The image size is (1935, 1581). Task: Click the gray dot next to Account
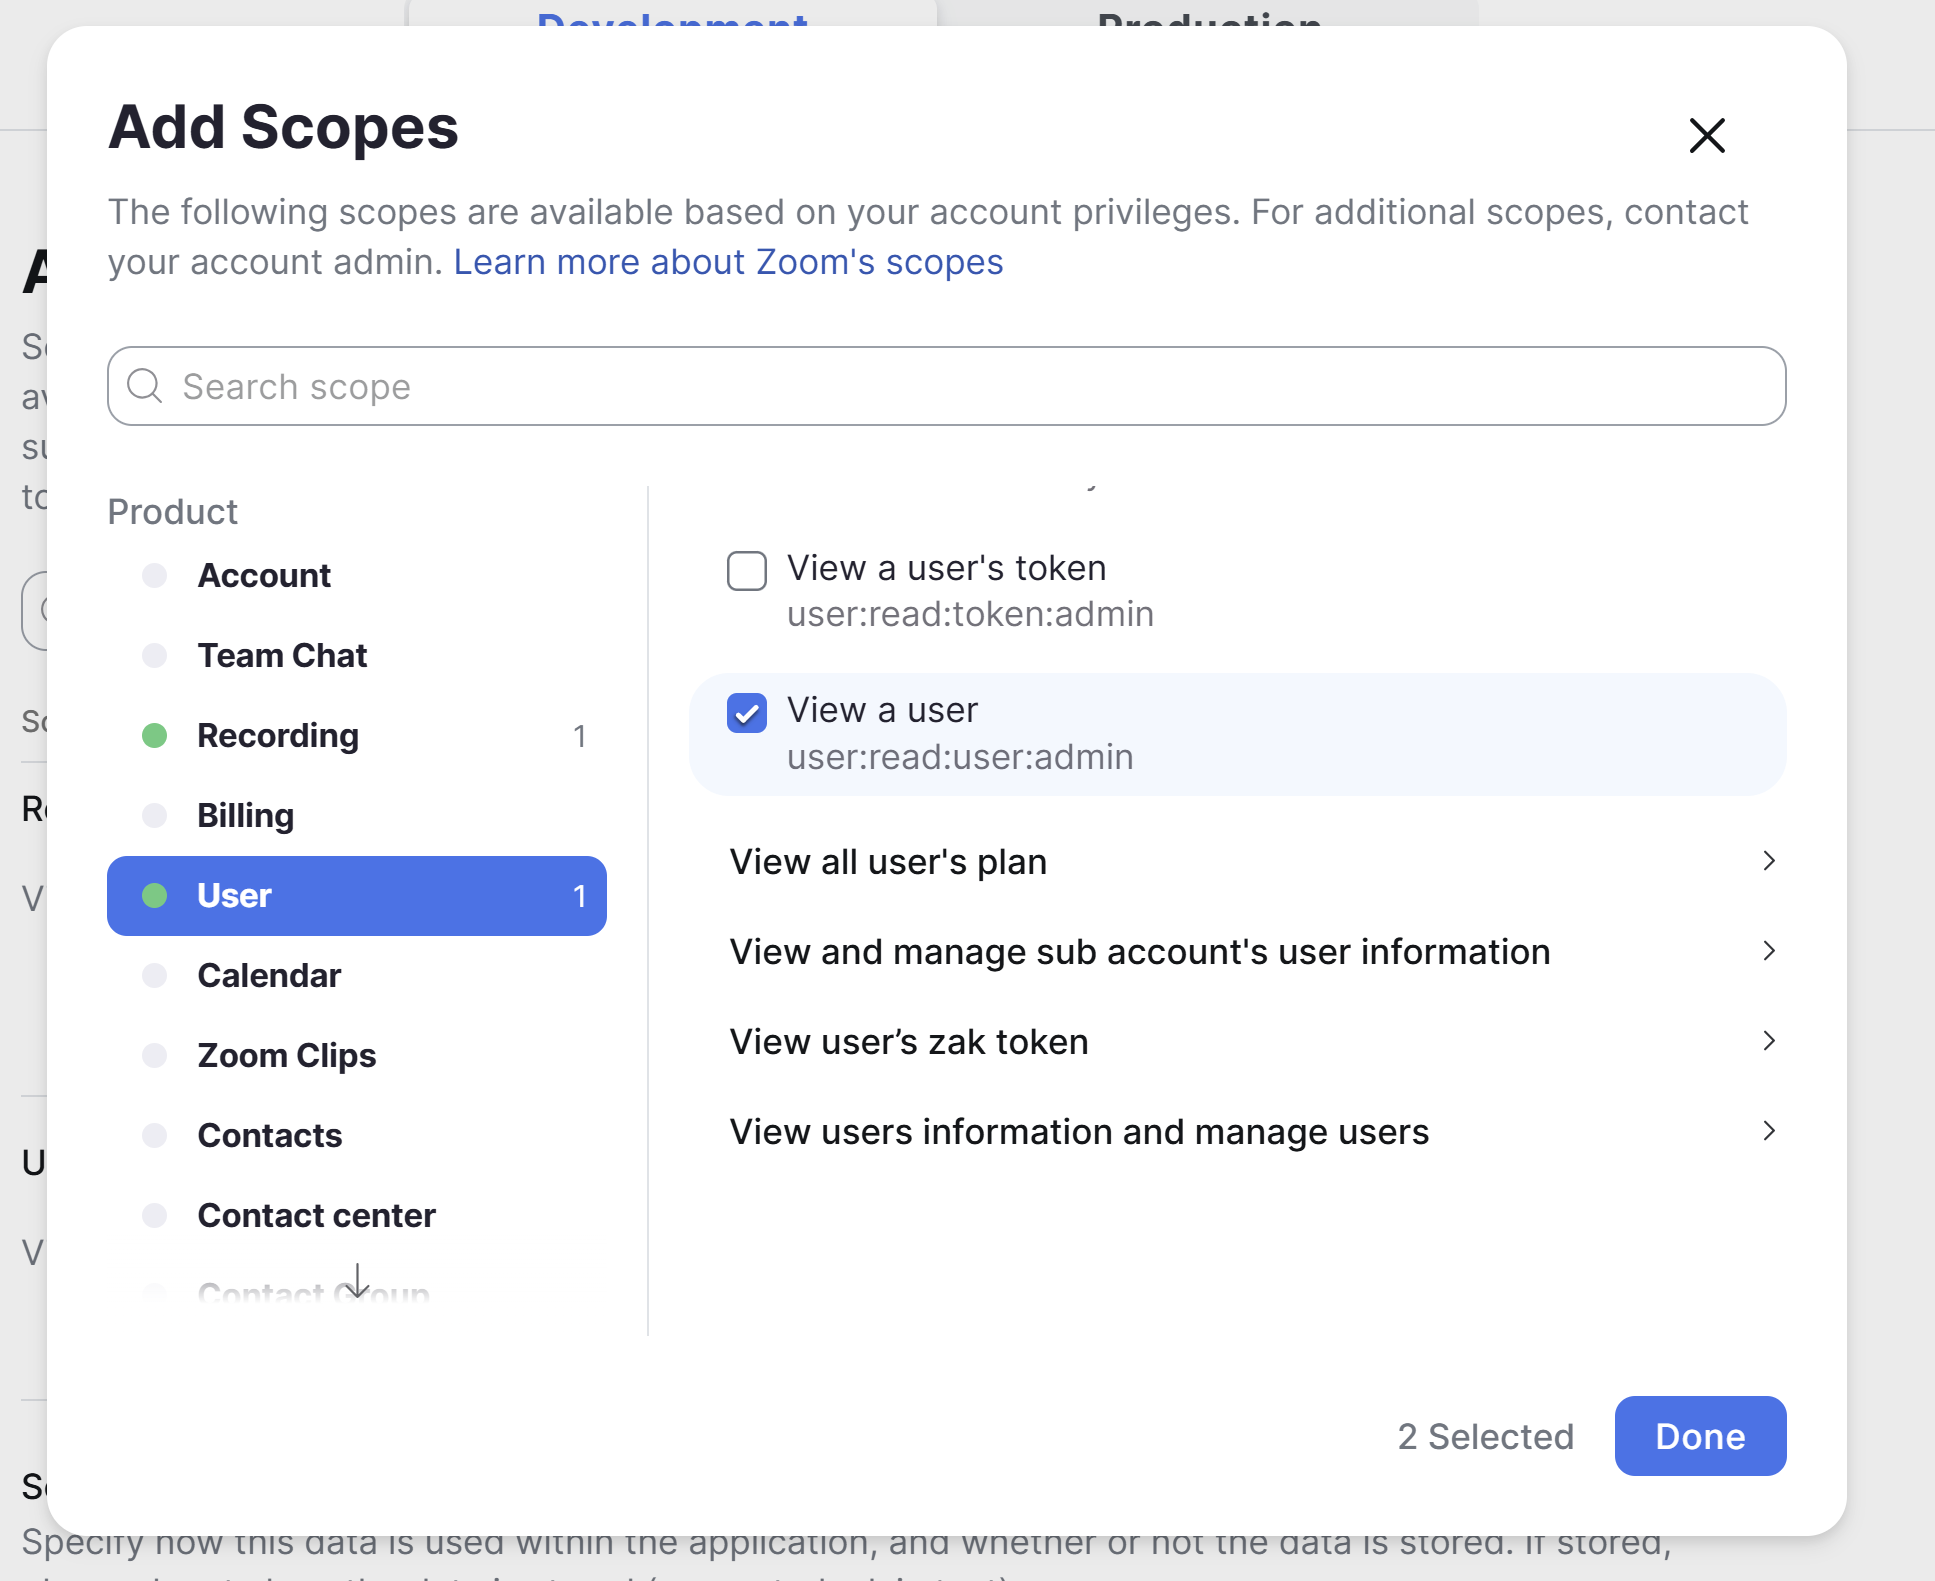(155, 575)
